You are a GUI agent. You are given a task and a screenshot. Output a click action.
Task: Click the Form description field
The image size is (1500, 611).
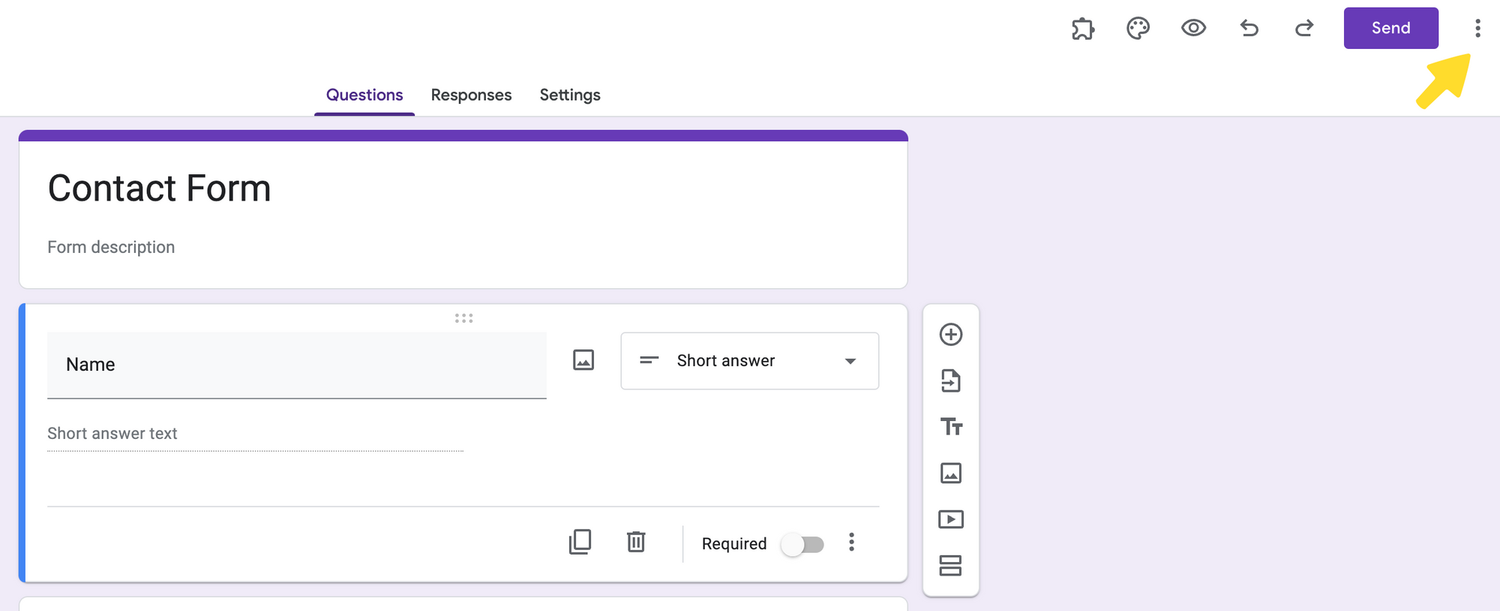click(111, 247)
